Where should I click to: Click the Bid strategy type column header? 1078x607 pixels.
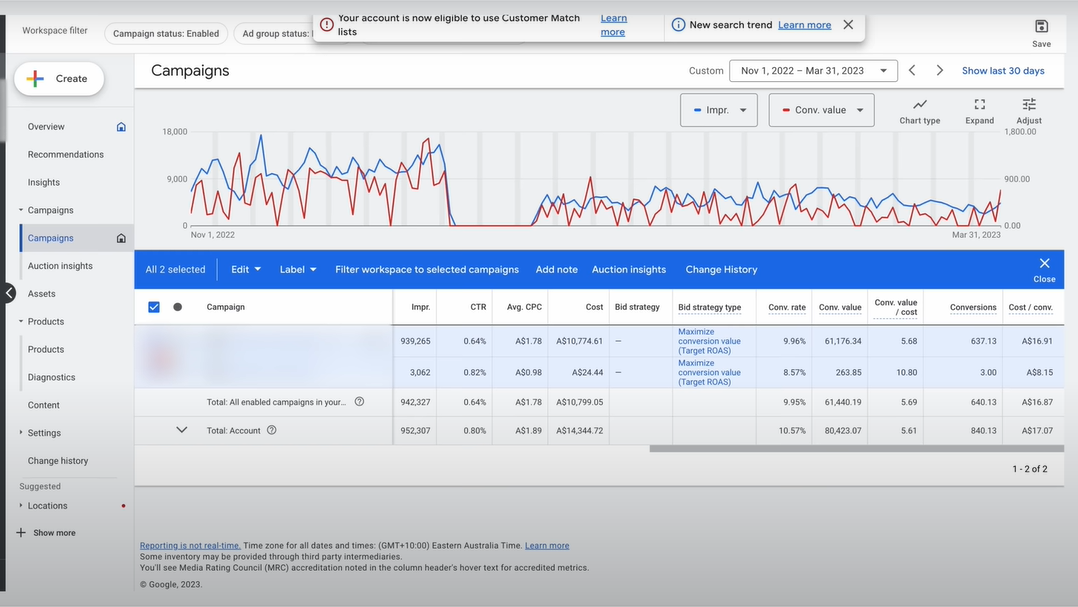click(710, 307)
